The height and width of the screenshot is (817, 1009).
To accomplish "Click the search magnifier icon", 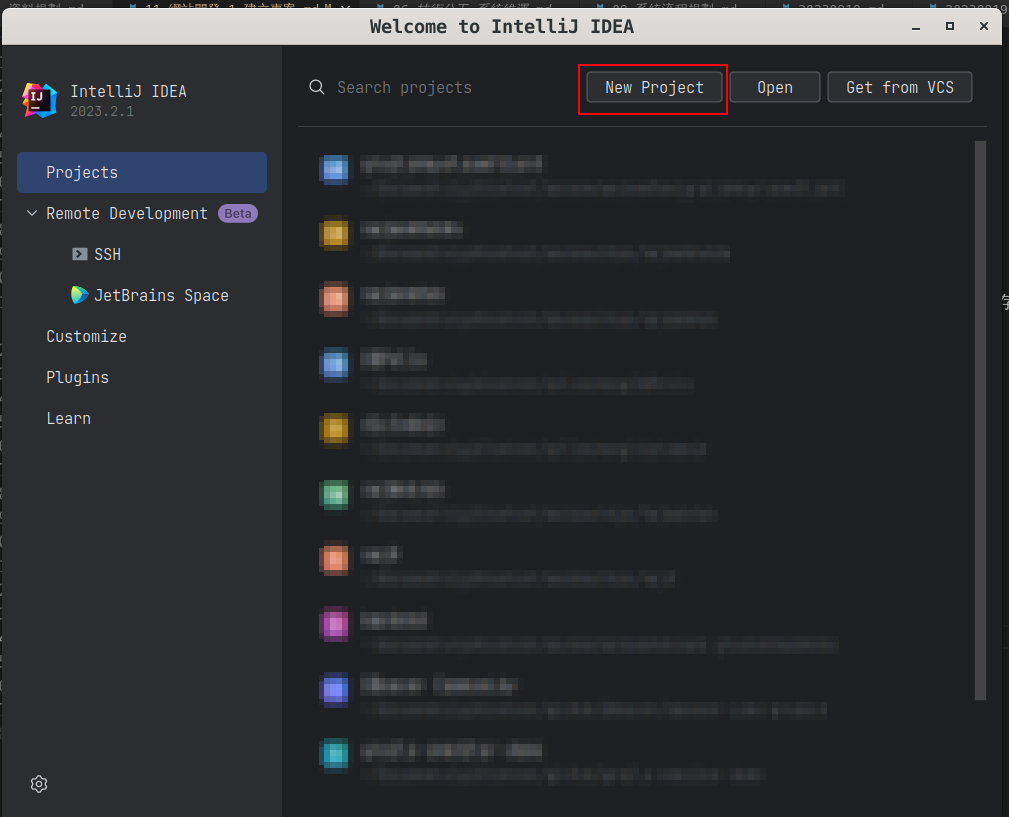I will (x=317, y=87).
